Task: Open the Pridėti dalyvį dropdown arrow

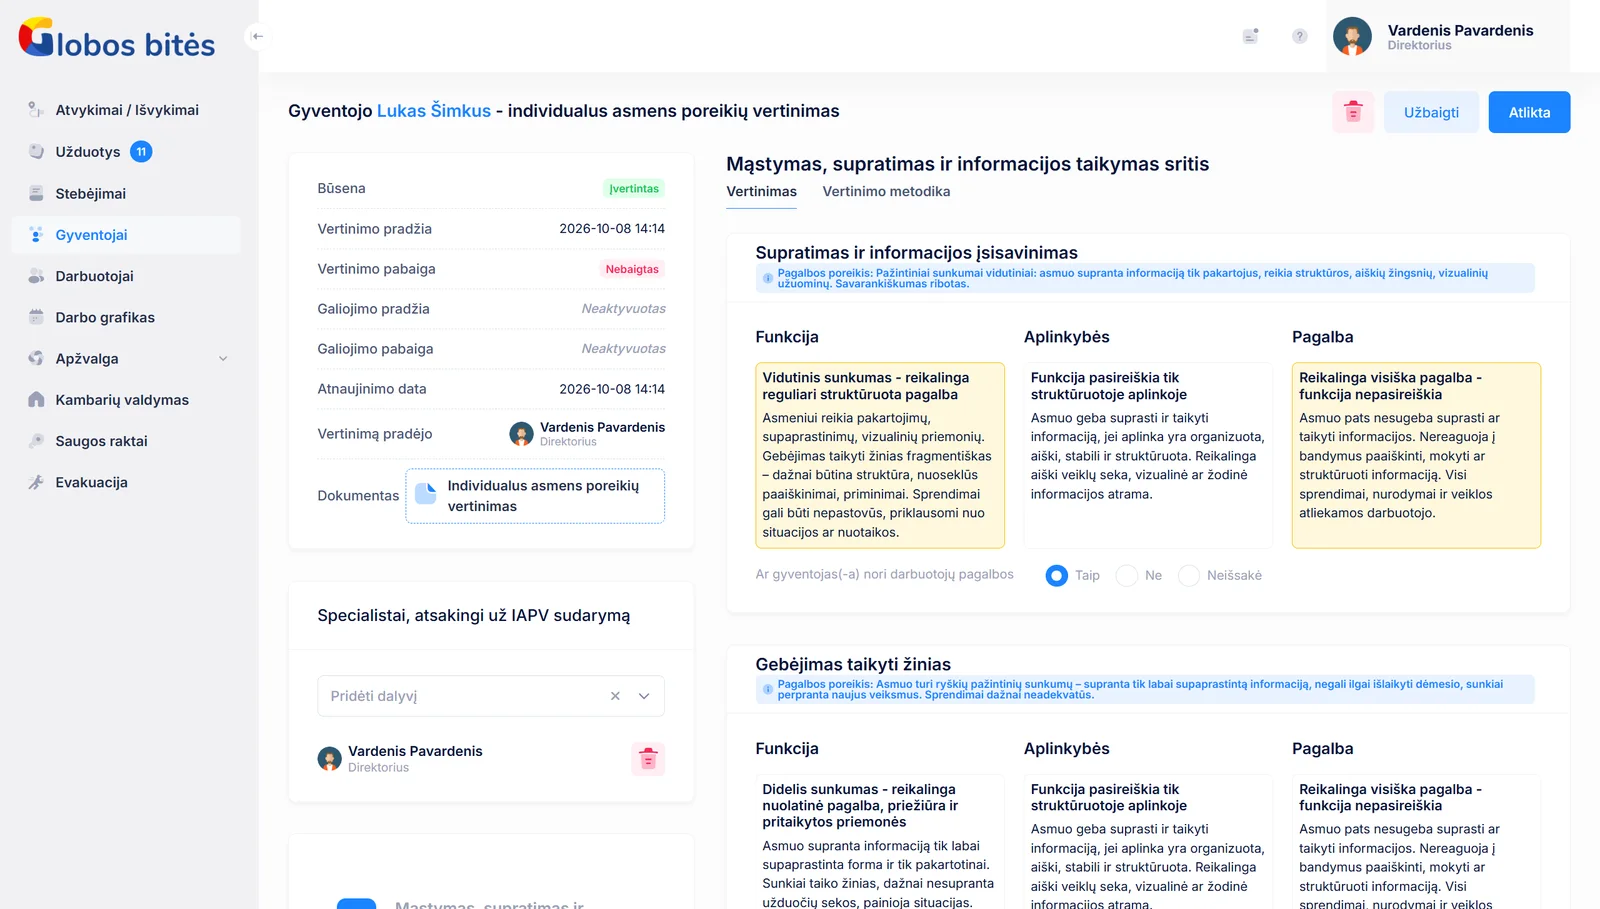Action: (x=644, y=696)
